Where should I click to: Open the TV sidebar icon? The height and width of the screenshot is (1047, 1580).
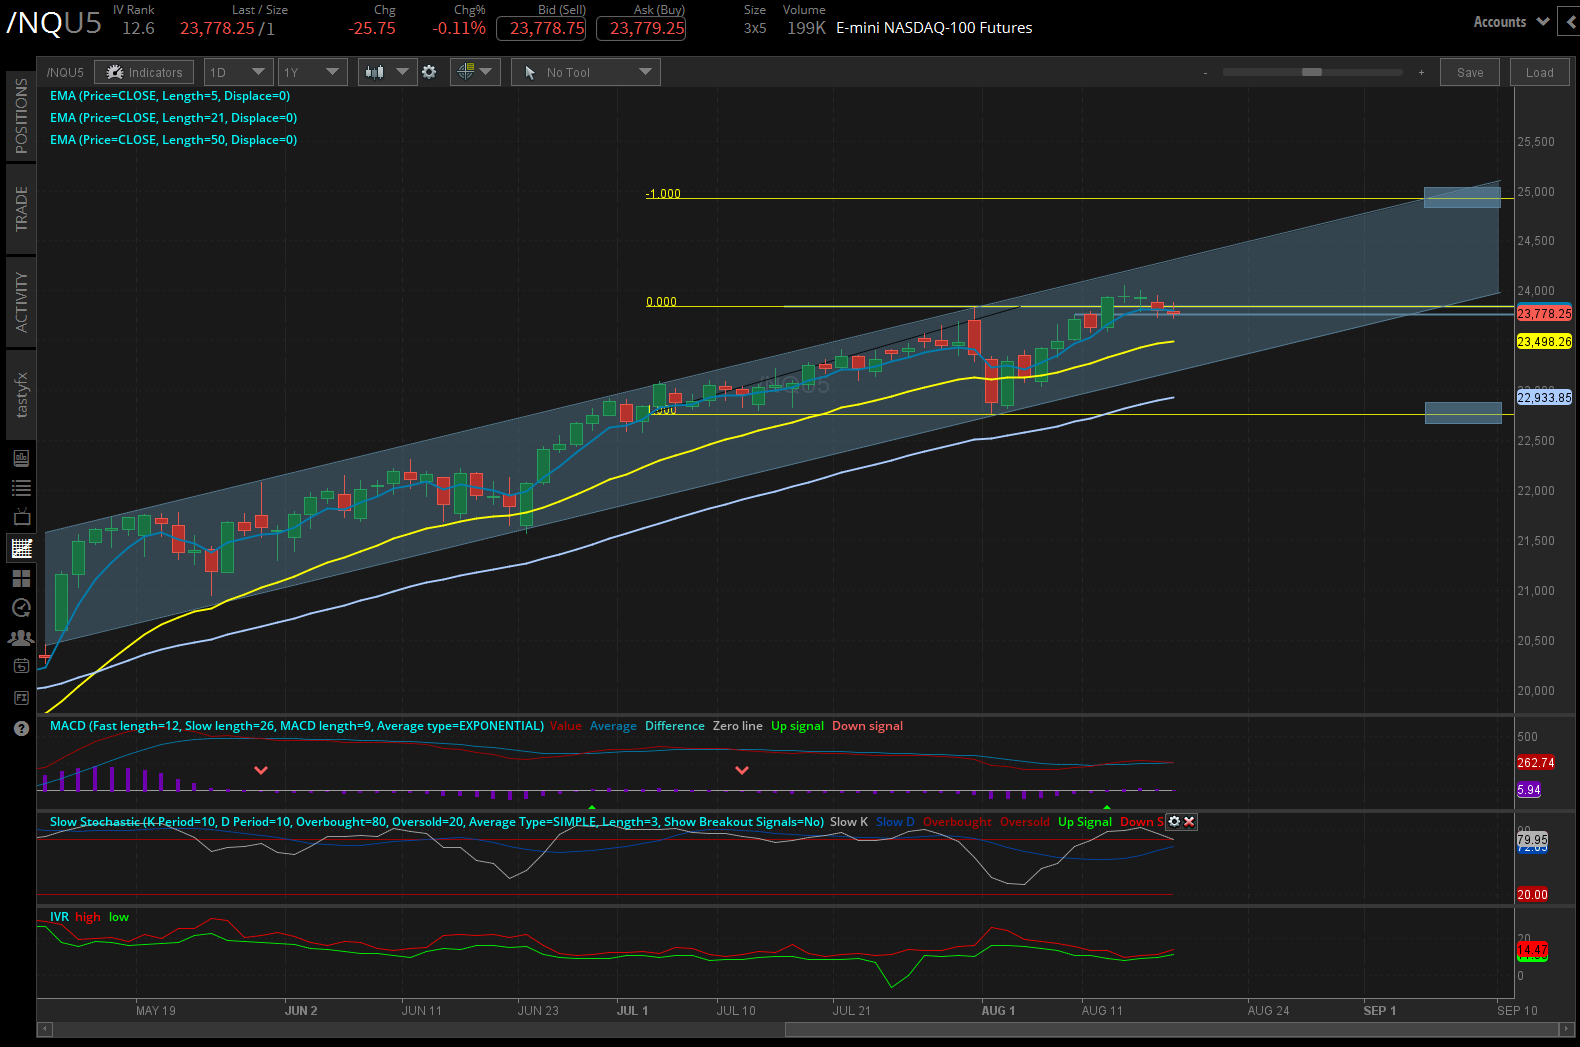(21, 518)
